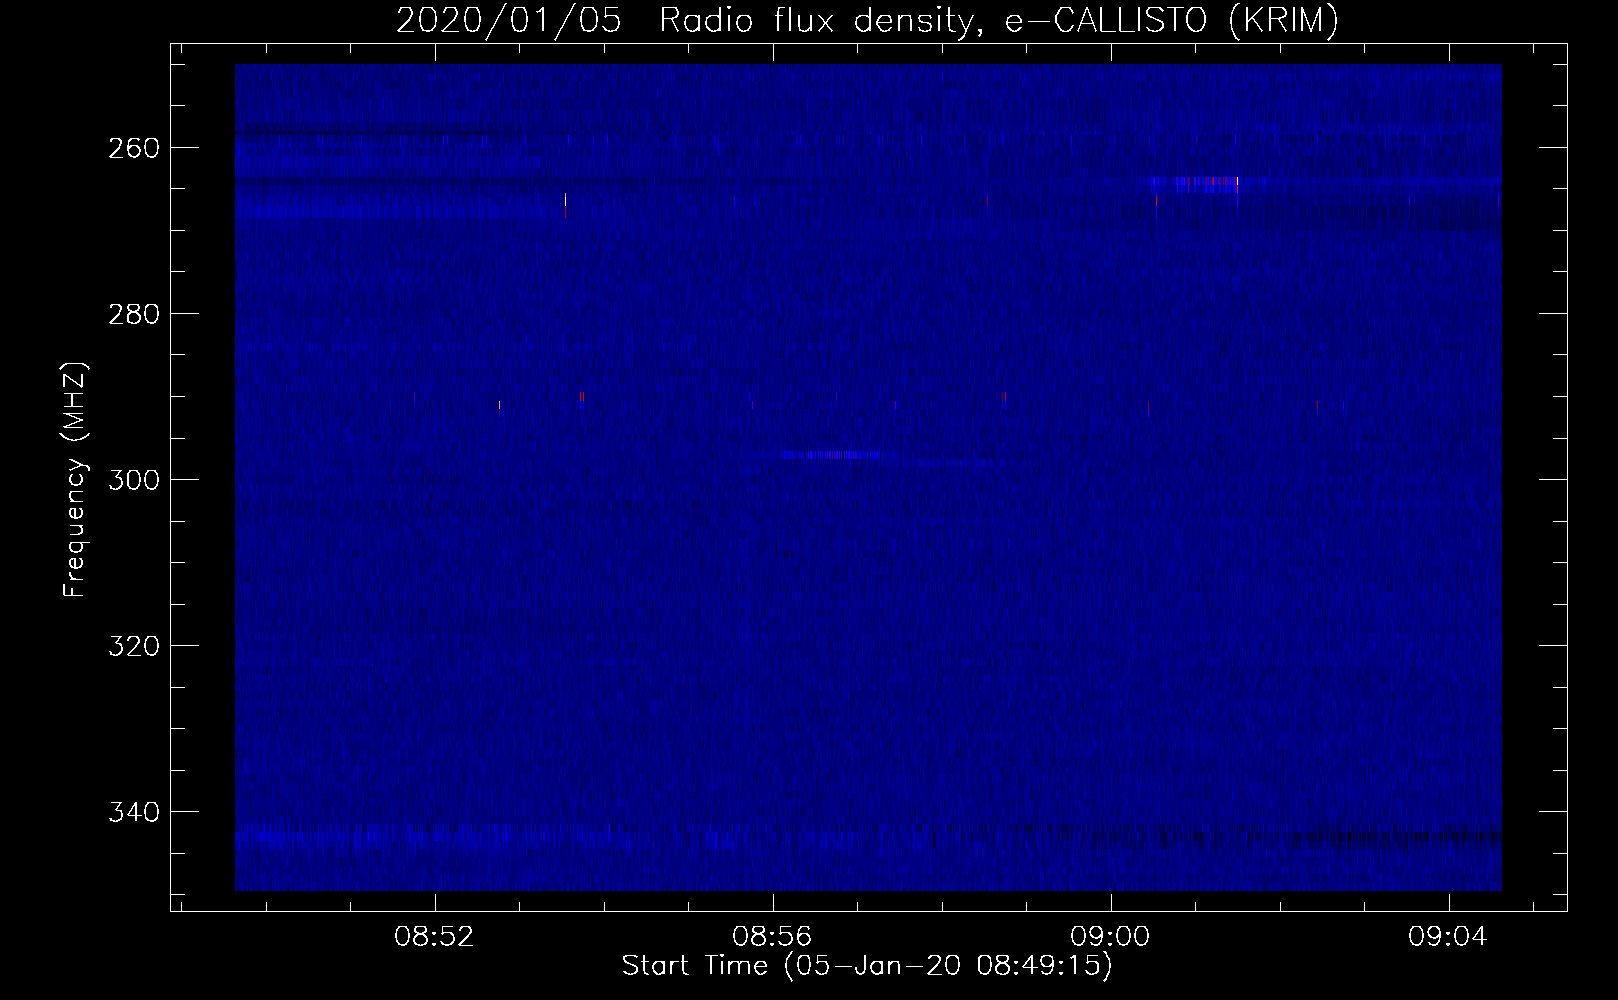
Task: Click the 09:04 time tick label
Action: 1448,937
